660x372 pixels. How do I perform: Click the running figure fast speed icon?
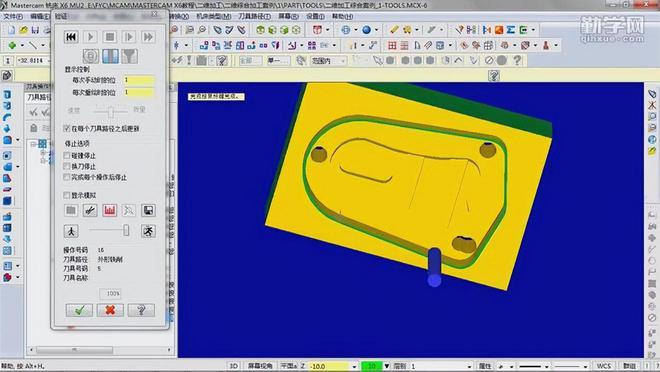(x=148, y=231)
